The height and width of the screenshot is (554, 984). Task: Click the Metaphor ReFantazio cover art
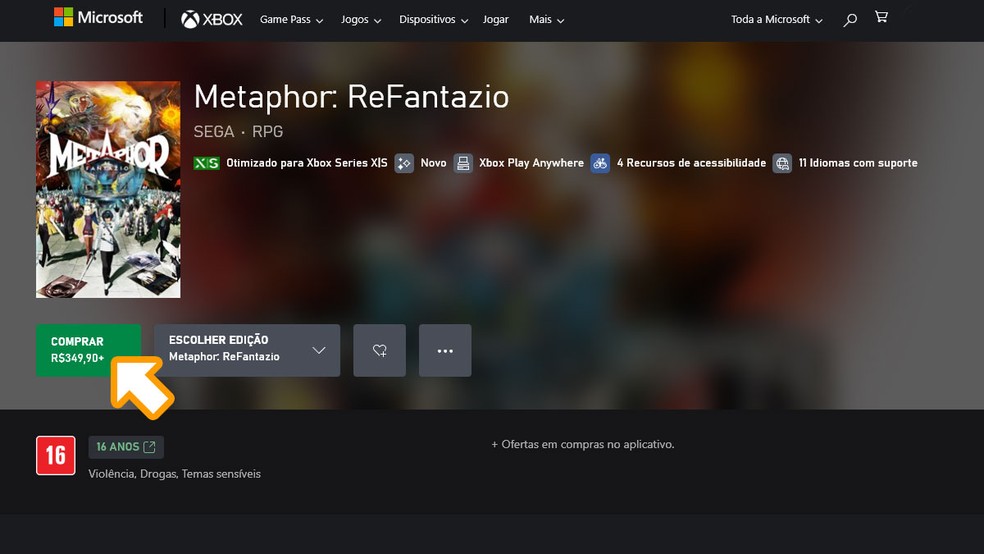tap(108, 189)
